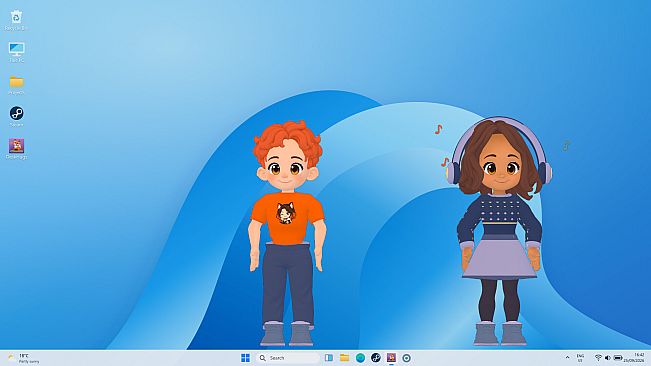Open the Windows Start menu

tap(245, 358)
